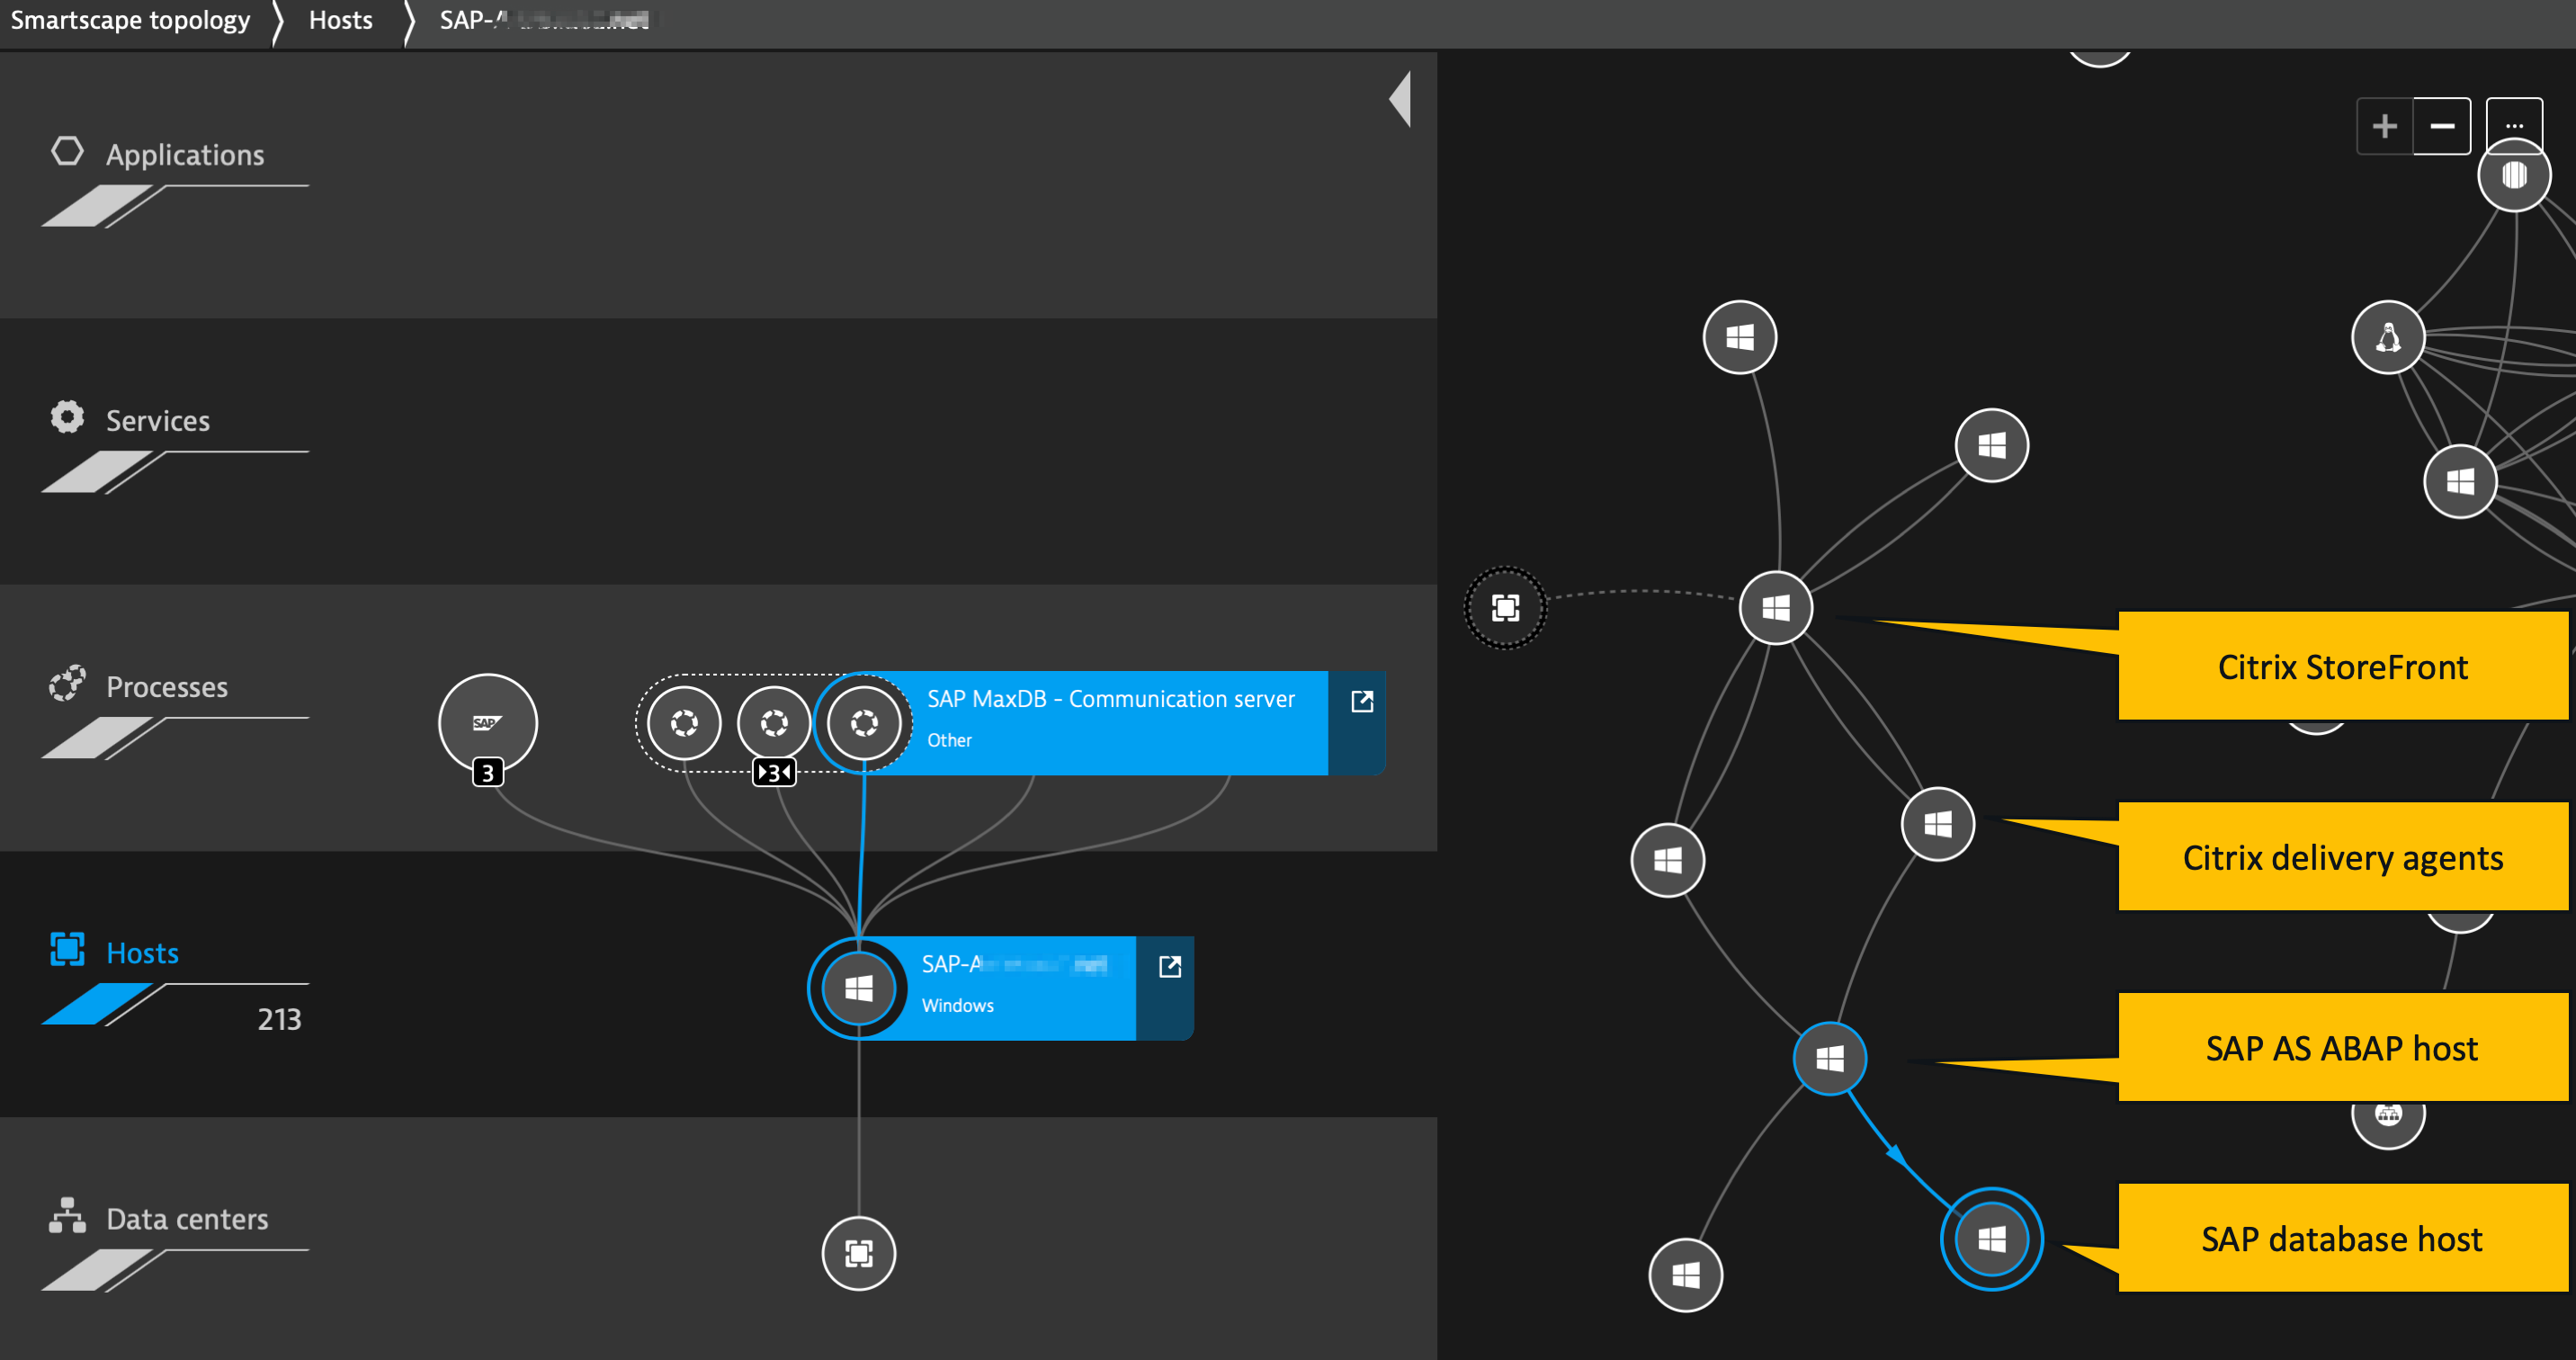Select the Windows node linked by two lines to StoreFront

(x=1991, y=445)
